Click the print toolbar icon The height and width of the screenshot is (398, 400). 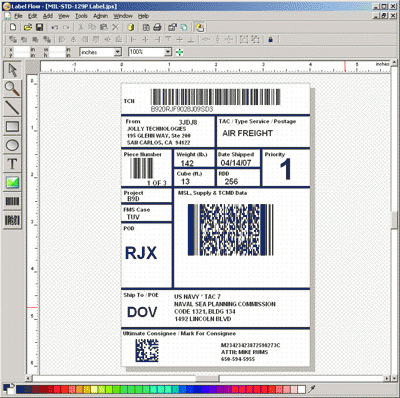[x=157, y=27]
